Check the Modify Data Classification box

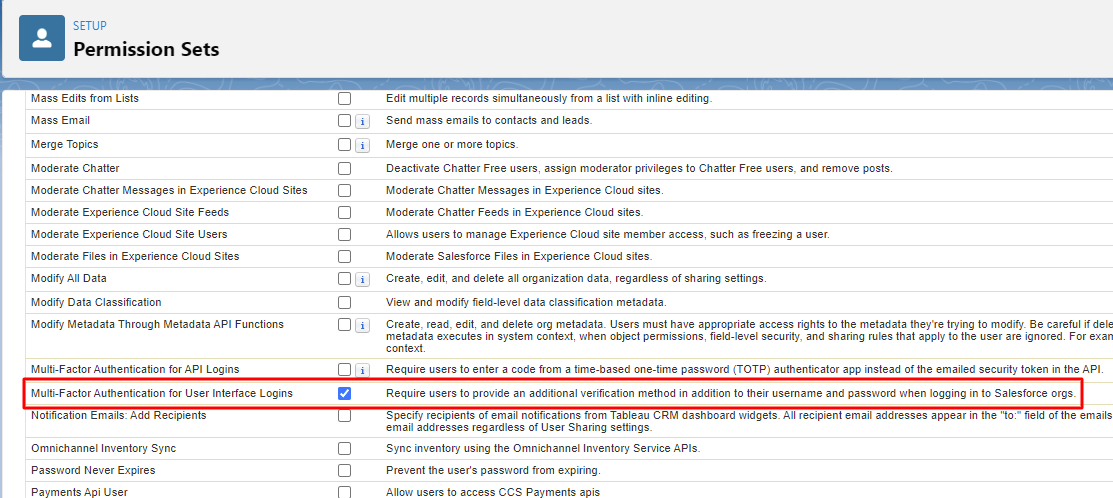click(344, 303)
